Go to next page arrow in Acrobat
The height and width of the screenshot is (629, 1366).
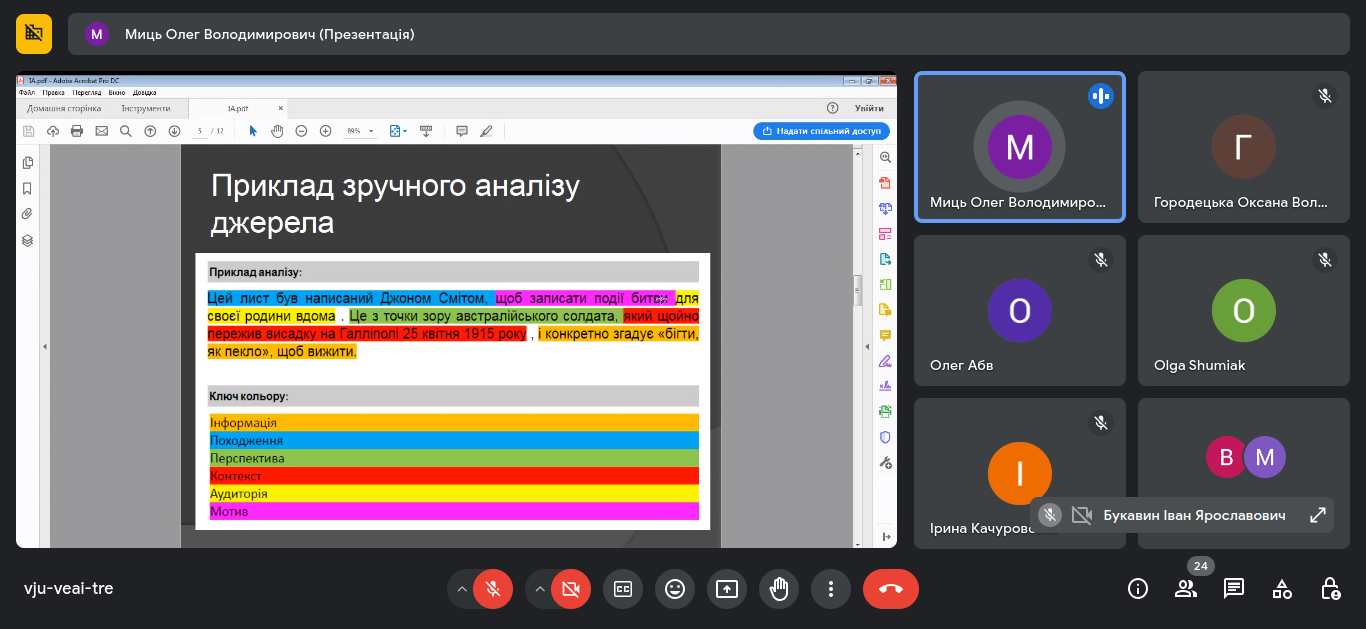[x=174, y=131]
